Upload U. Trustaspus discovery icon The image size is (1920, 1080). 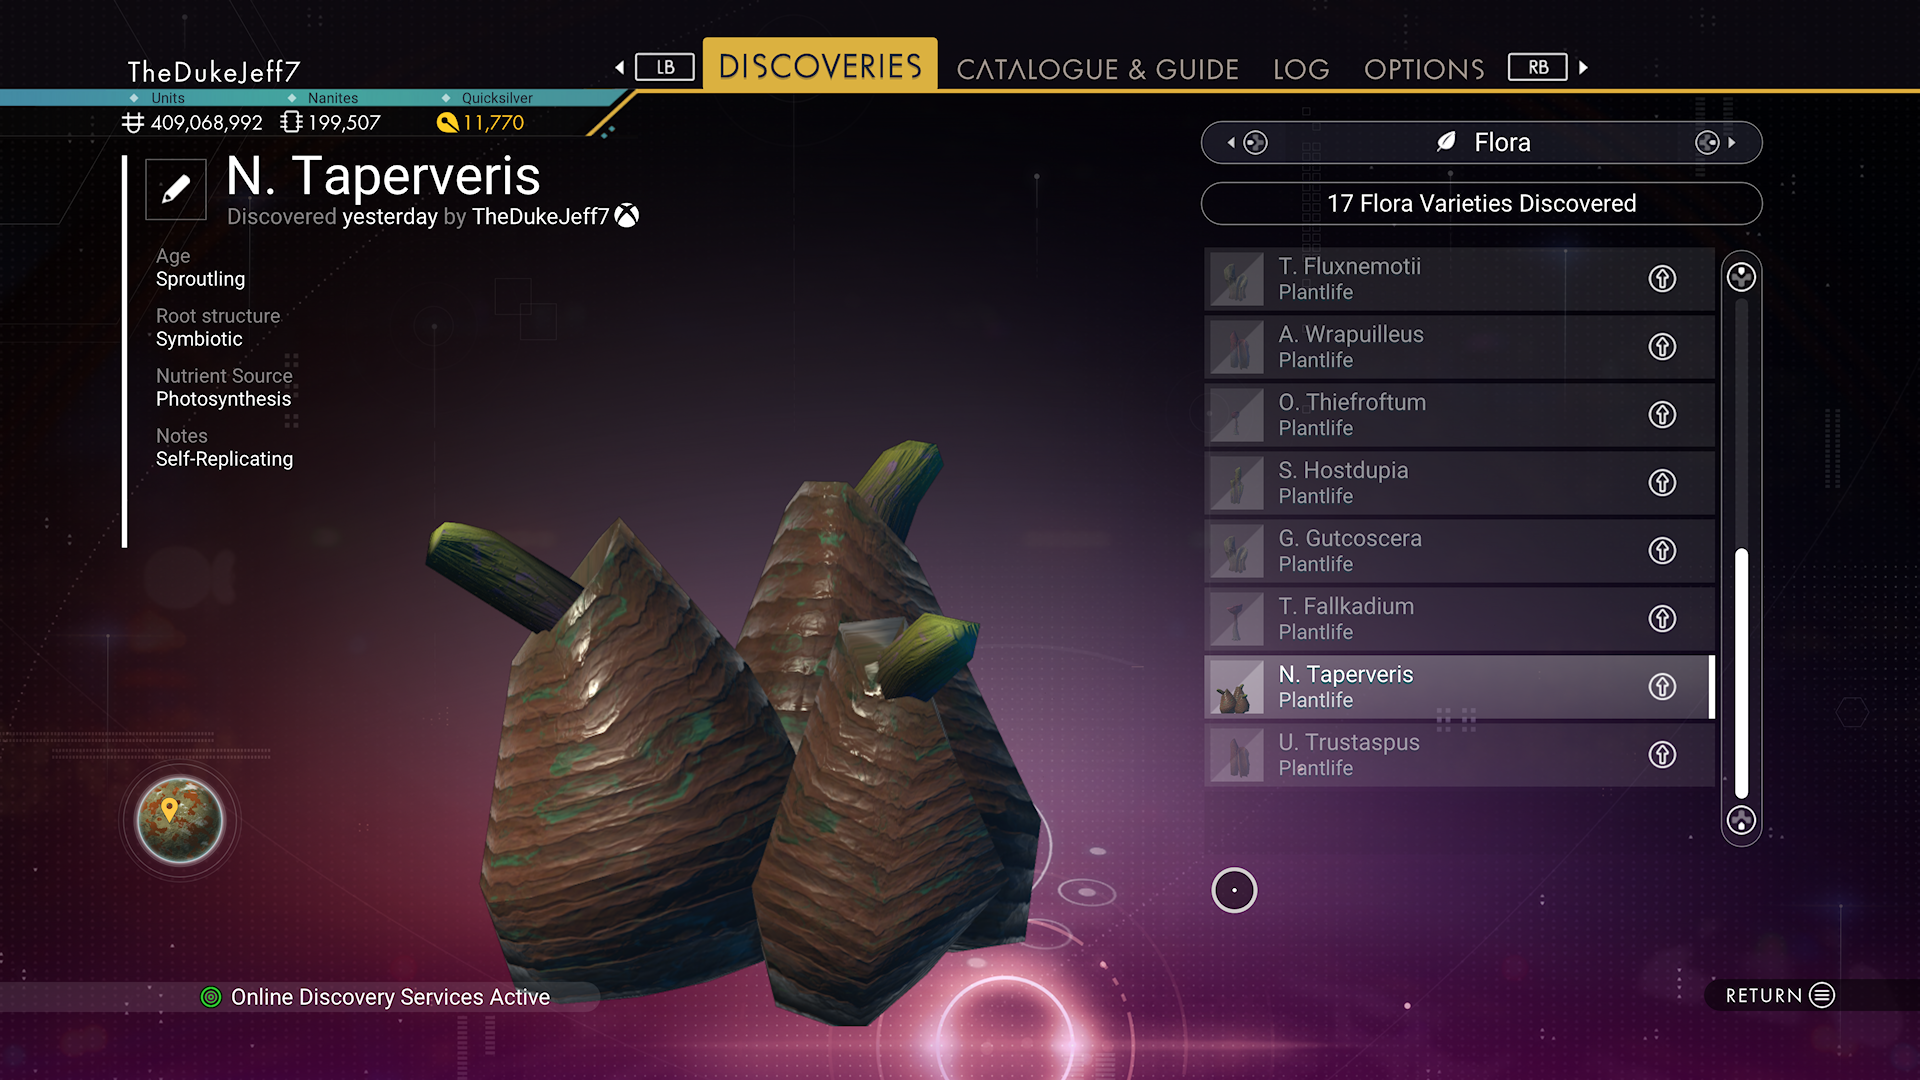coord(1662,755)
